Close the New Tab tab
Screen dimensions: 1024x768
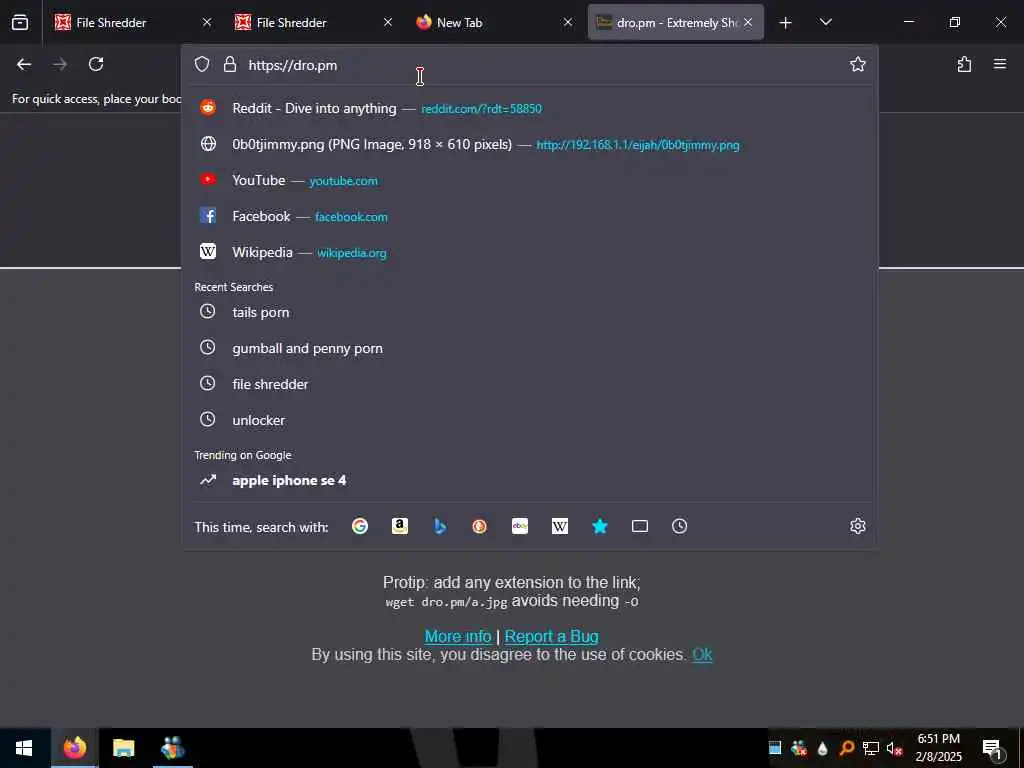coord(568,23)
